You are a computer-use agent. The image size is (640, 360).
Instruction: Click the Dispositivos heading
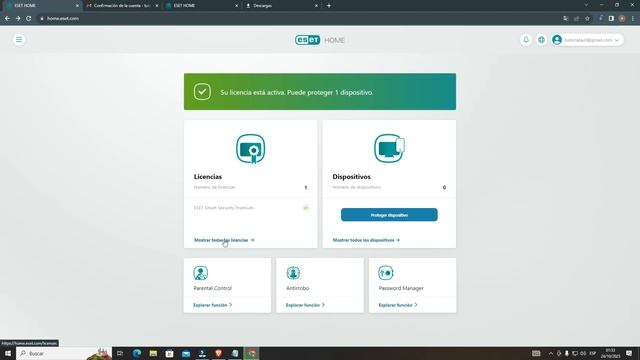(351, 177)
